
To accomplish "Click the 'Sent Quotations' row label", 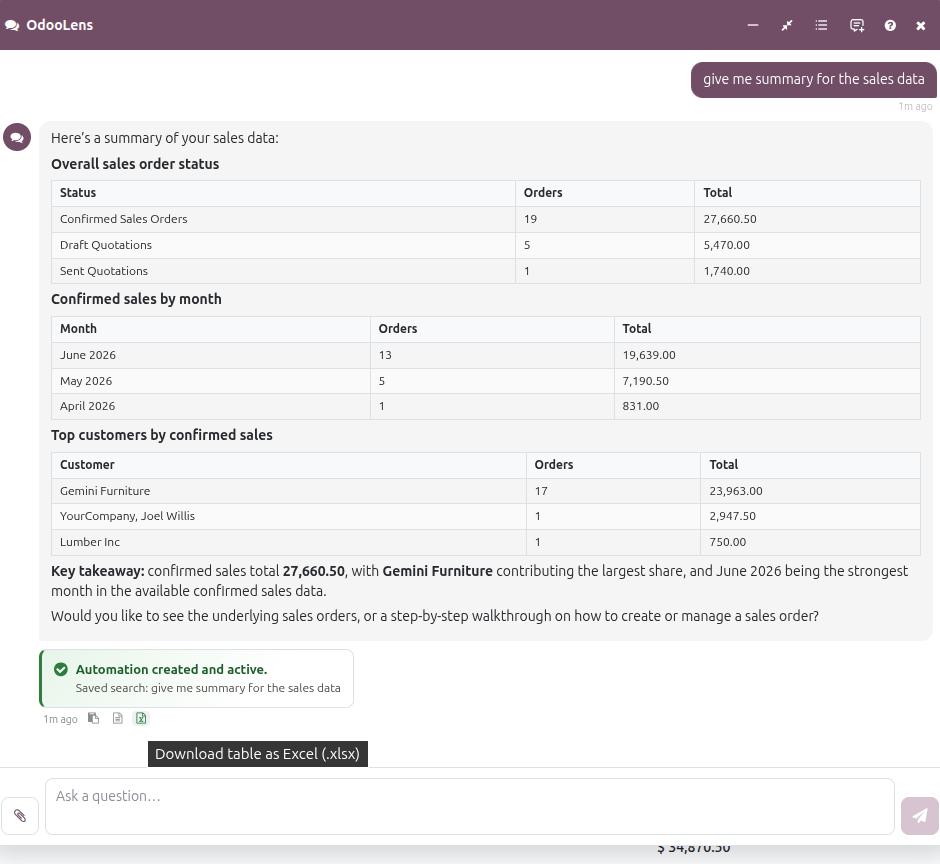I will pos(104,270).
